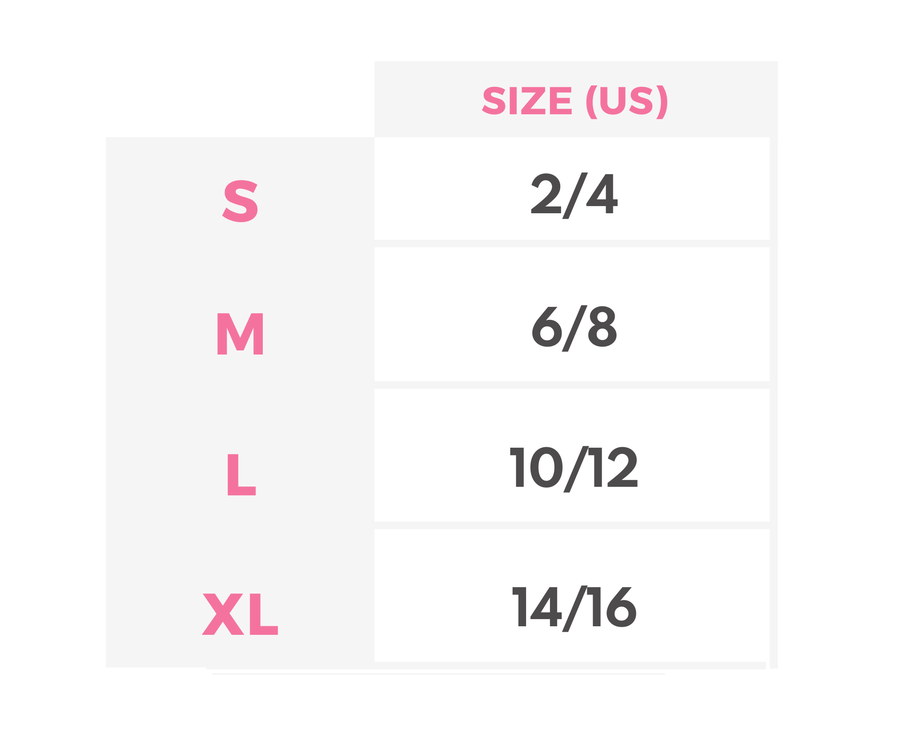The width and height of the screenshot is (900, 750).
Task: Click the number 4 in the S row
Action: (601, 197)
